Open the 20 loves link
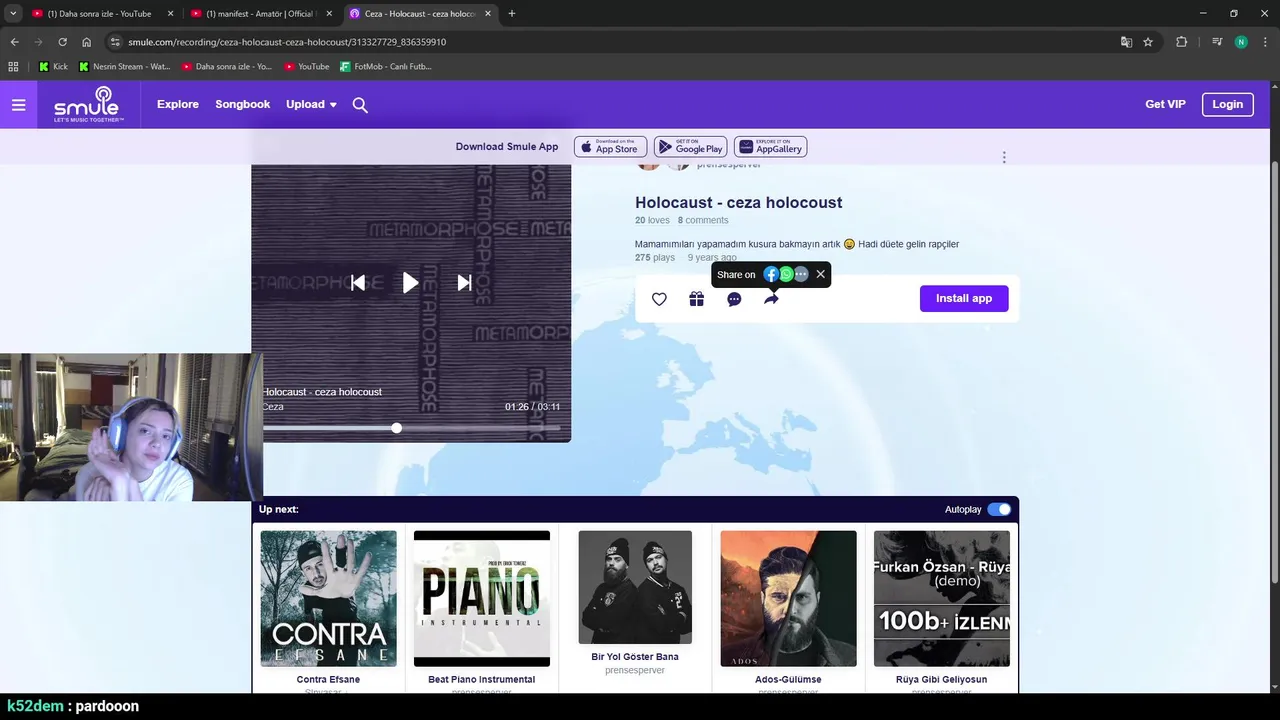 [x=652, y=220]
